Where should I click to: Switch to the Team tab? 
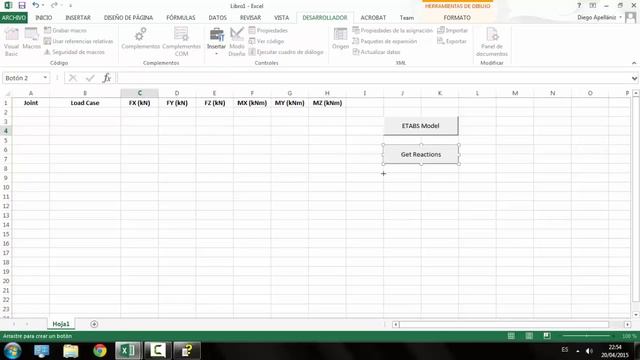pos(407,18)
